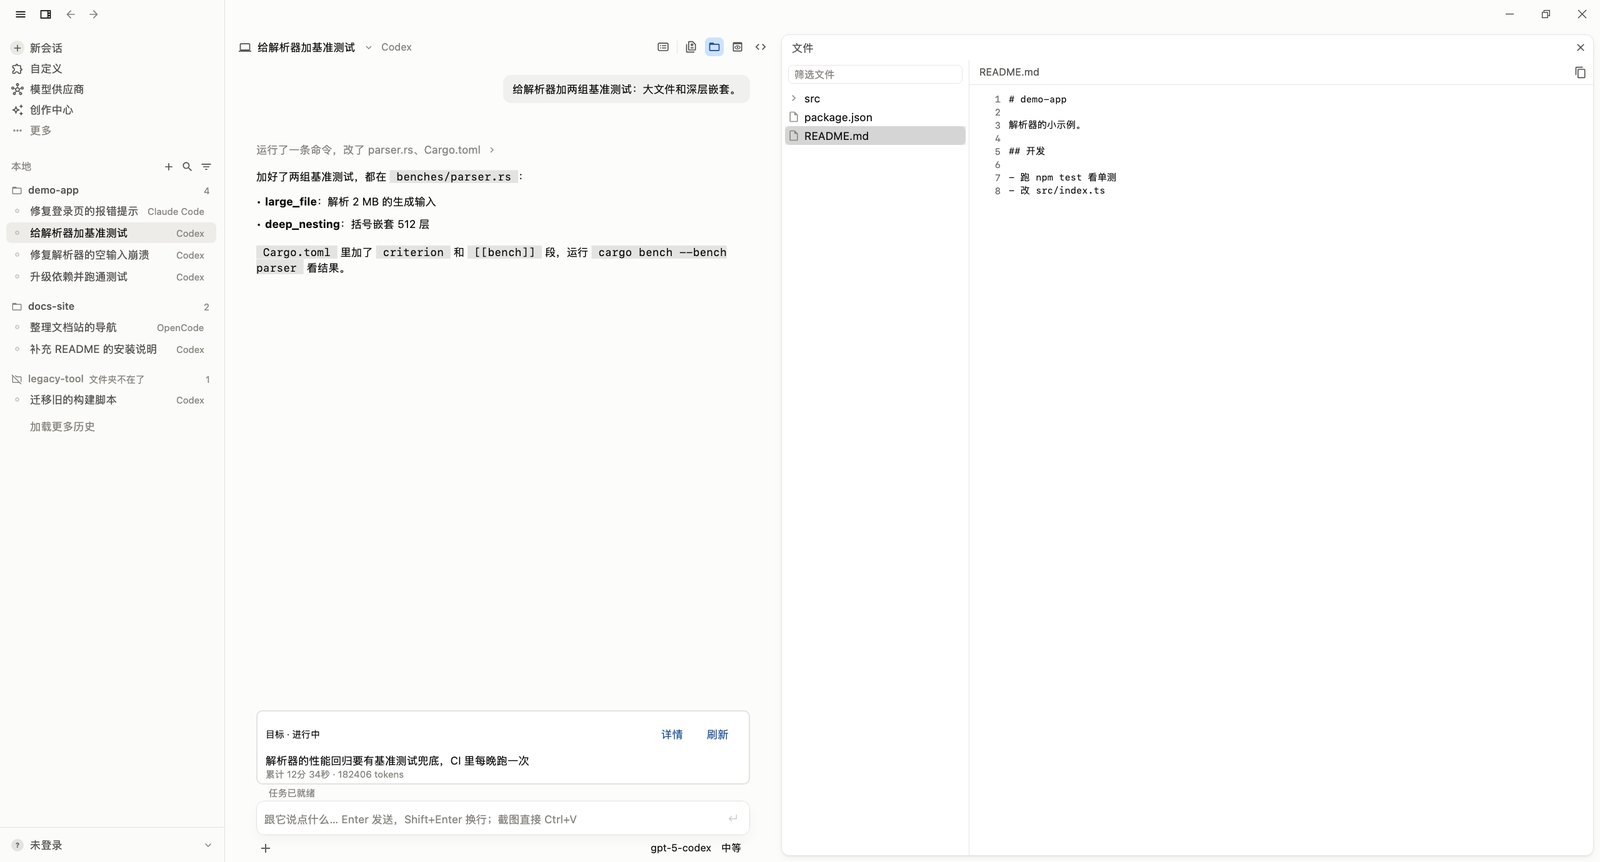Toggle the files folder panel icon

714,47
